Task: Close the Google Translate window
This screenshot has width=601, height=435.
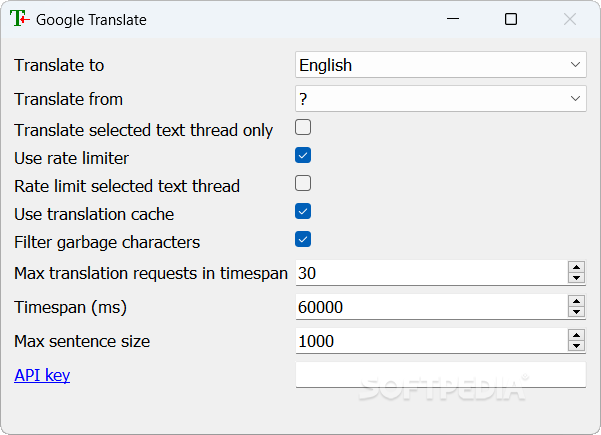Action: (x=570, y=19)
